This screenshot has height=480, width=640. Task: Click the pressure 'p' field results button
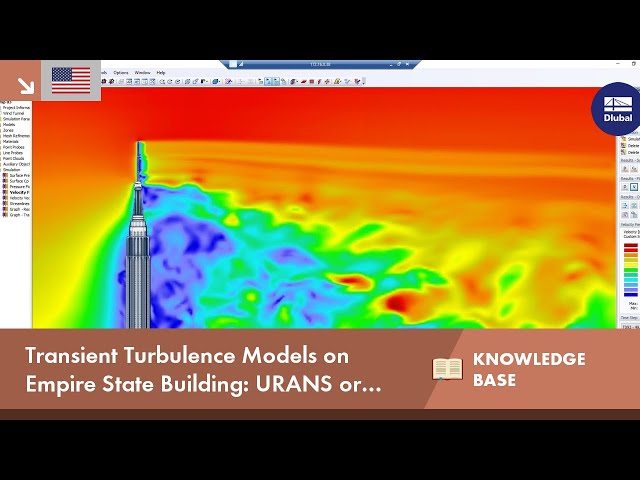(625, 187)
